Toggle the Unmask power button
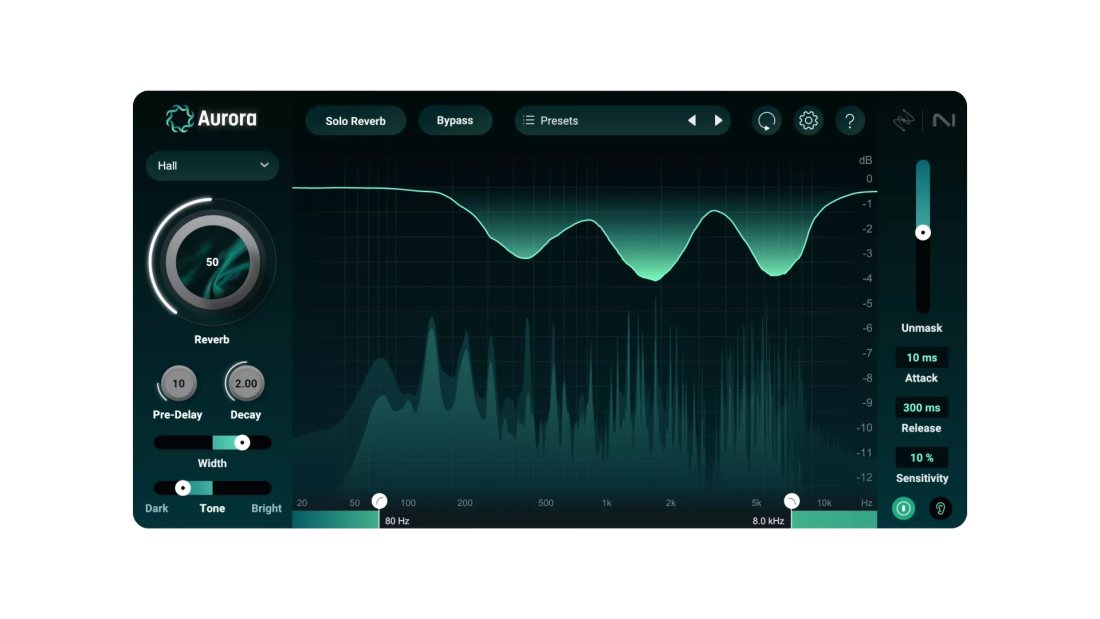Image resolution: width=1100 pixels, height=619 pixels. click(903, 508)
